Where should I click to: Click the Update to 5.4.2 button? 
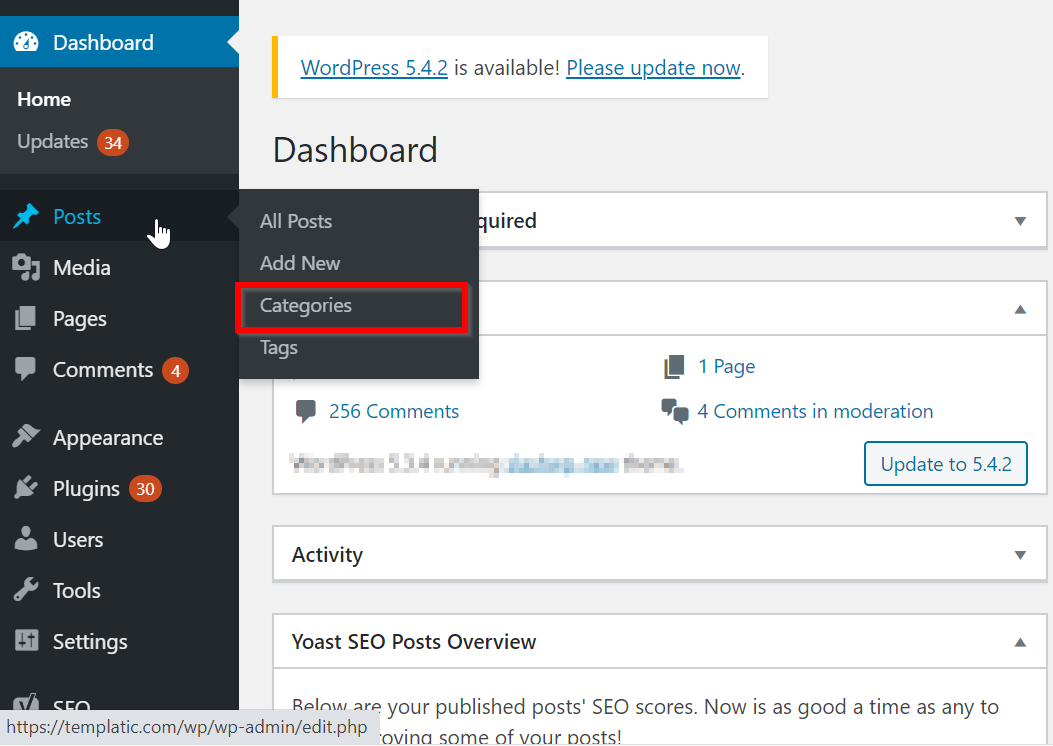[946, 463]
